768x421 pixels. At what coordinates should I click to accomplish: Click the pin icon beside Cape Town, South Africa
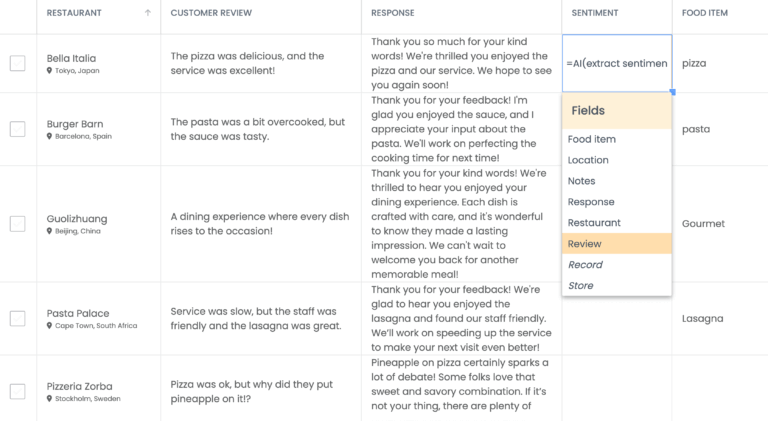click(49, 326)
